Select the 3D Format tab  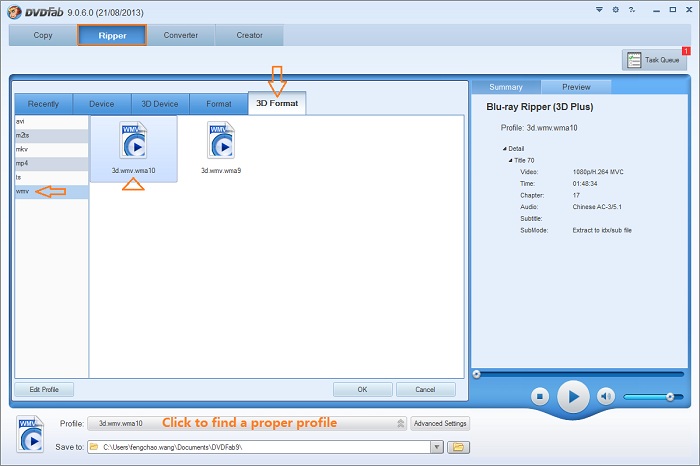pos(277,103)
